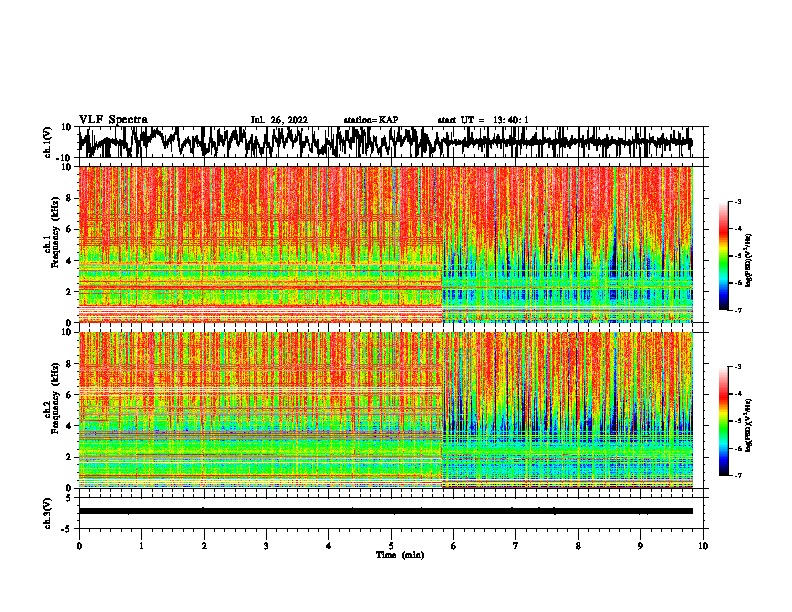Click time axis tick label "8"

coord(578,546)
